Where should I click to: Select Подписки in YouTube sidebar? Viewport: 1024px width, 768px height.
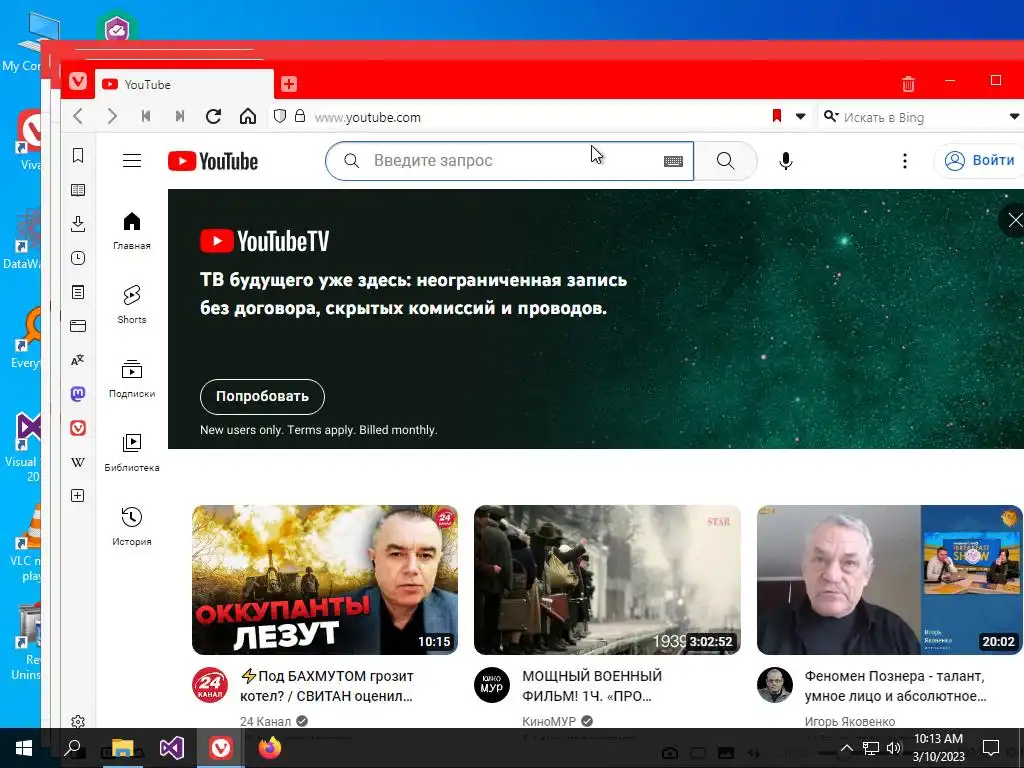(132, 379)
